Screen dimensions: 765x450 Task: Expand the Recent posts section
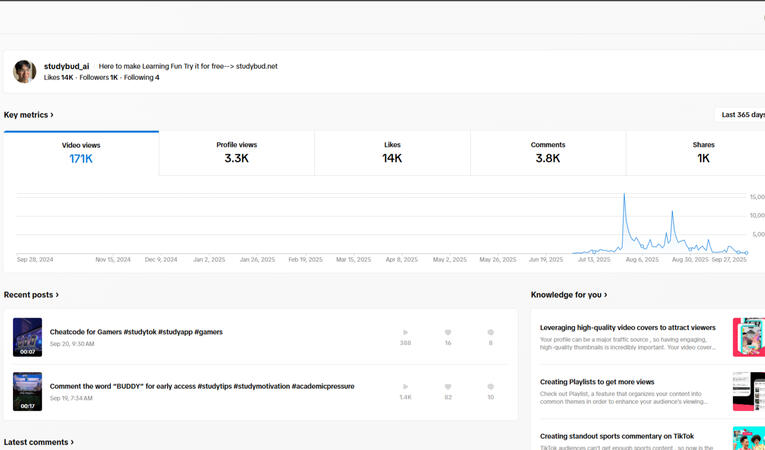pyautogui.click(x=31, y=295)
